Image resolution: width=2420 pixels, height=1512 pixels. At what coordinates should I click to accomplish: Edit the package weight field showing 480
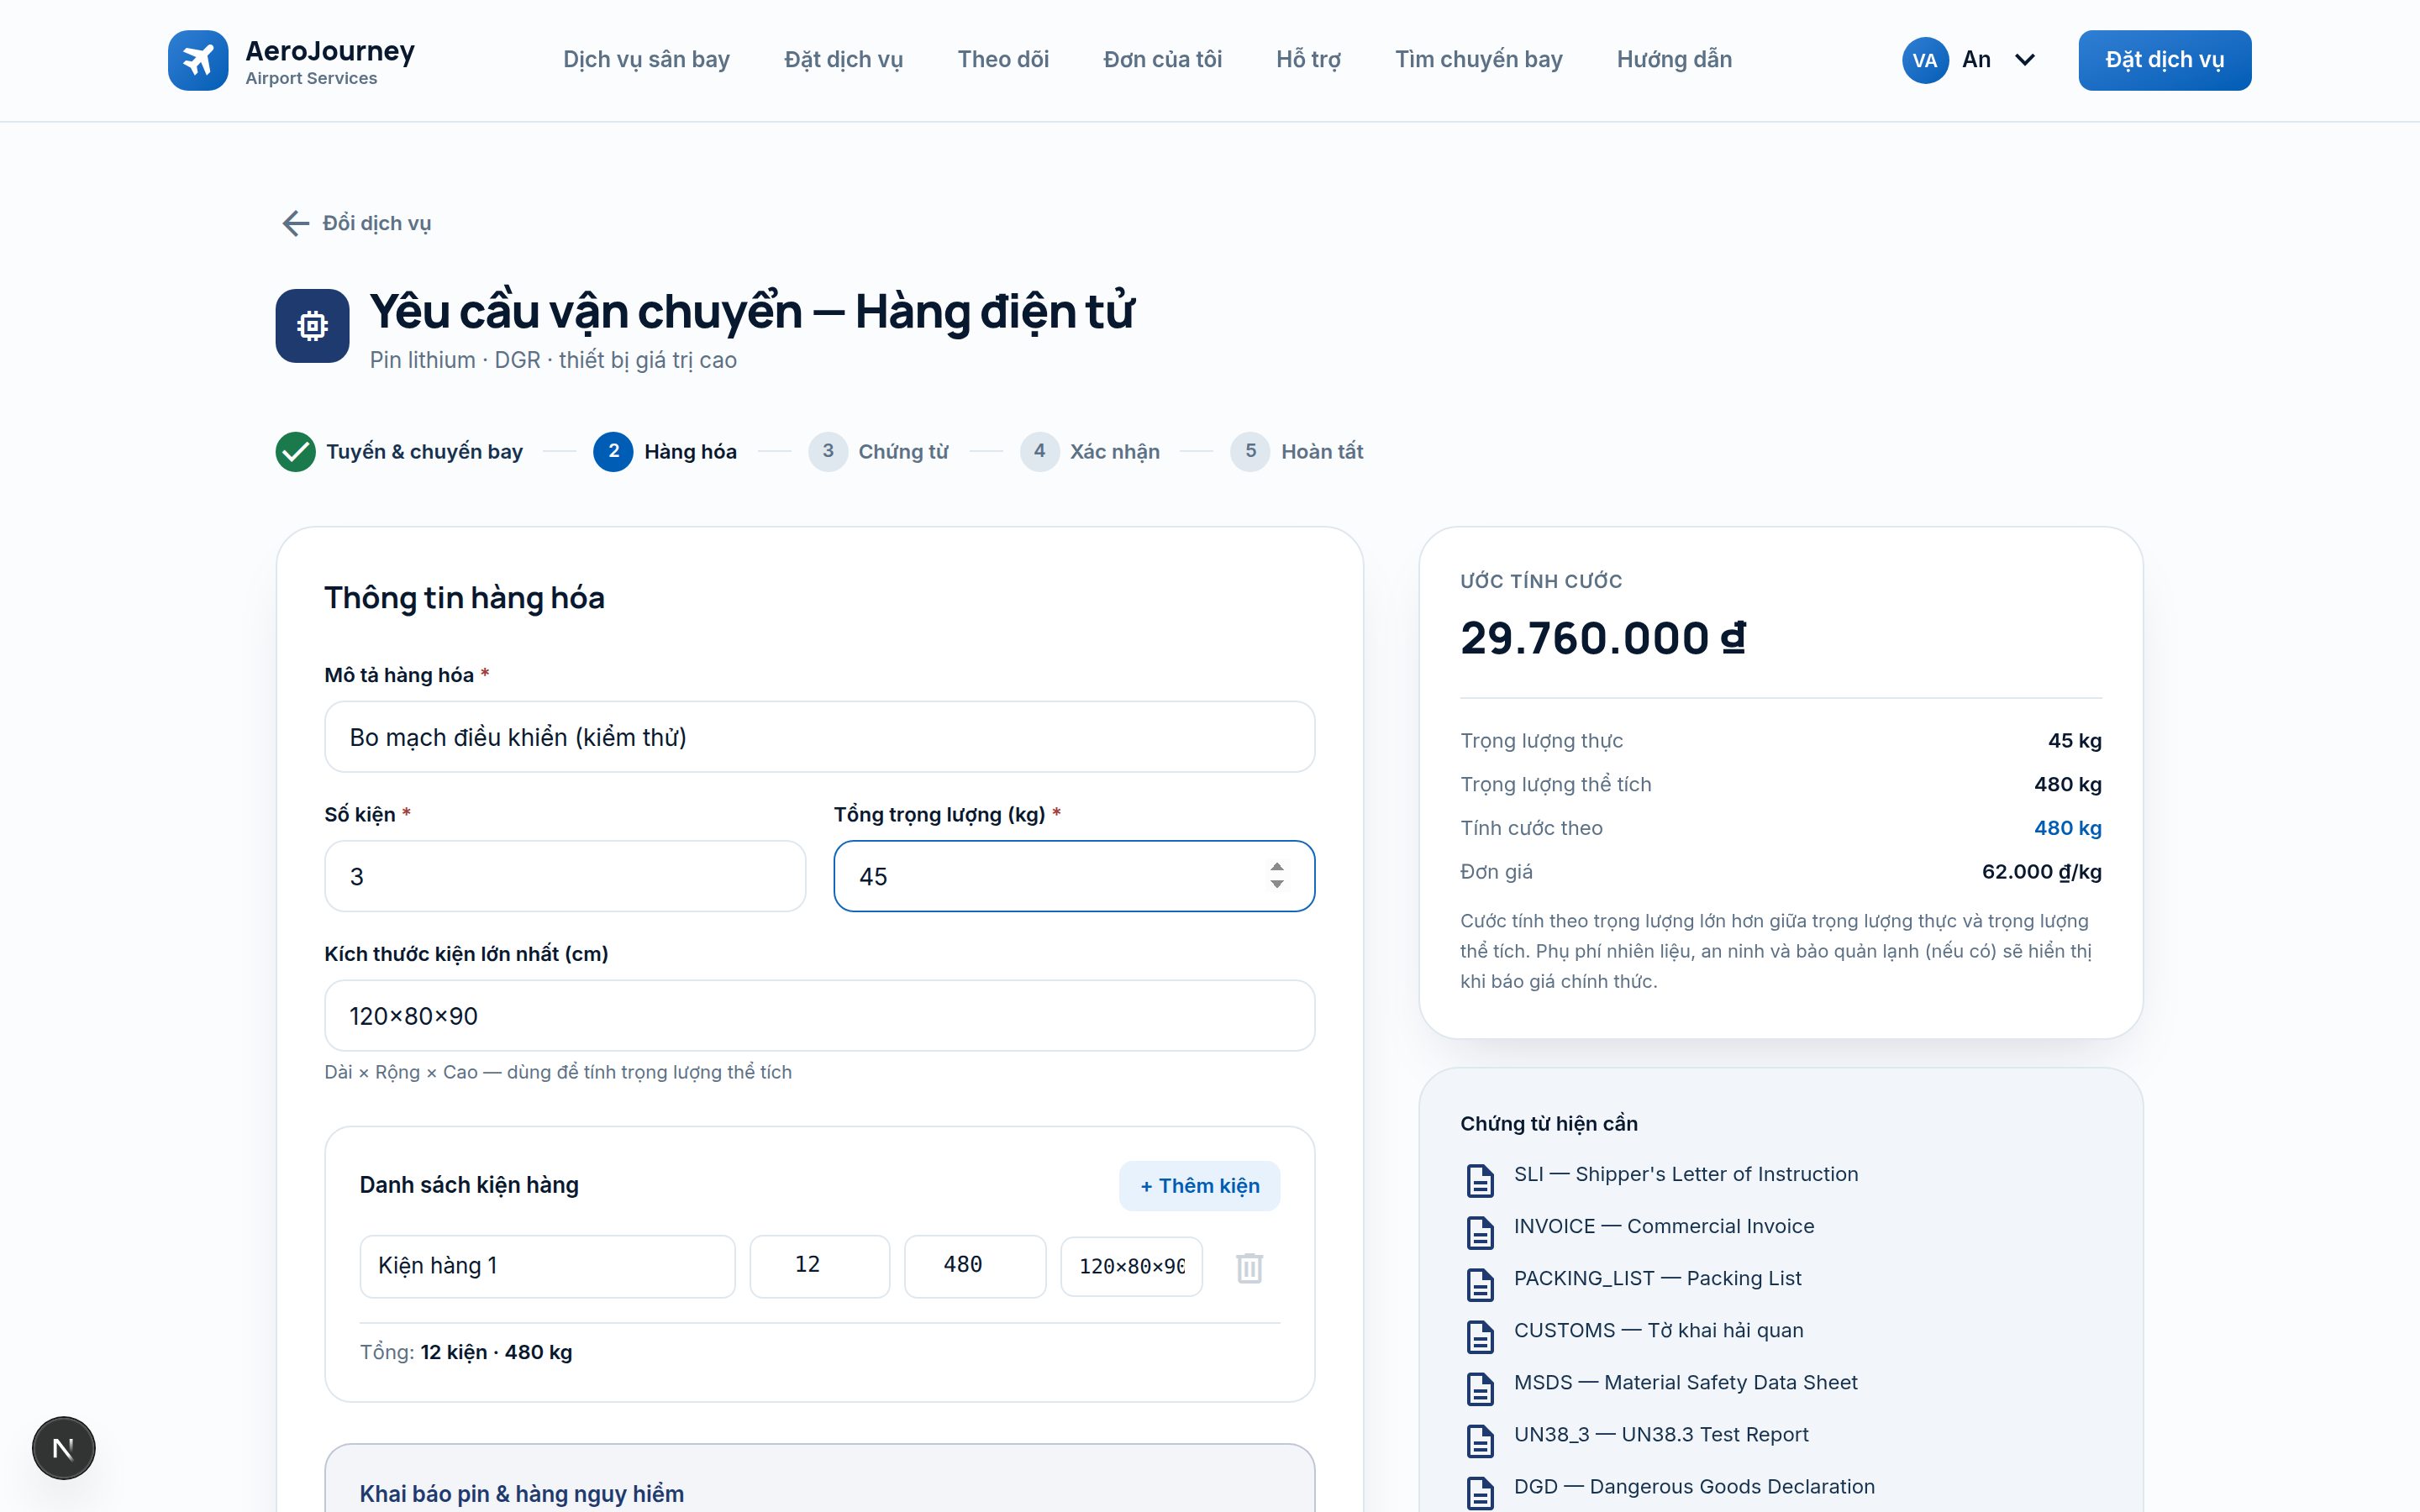[975, 1266]
